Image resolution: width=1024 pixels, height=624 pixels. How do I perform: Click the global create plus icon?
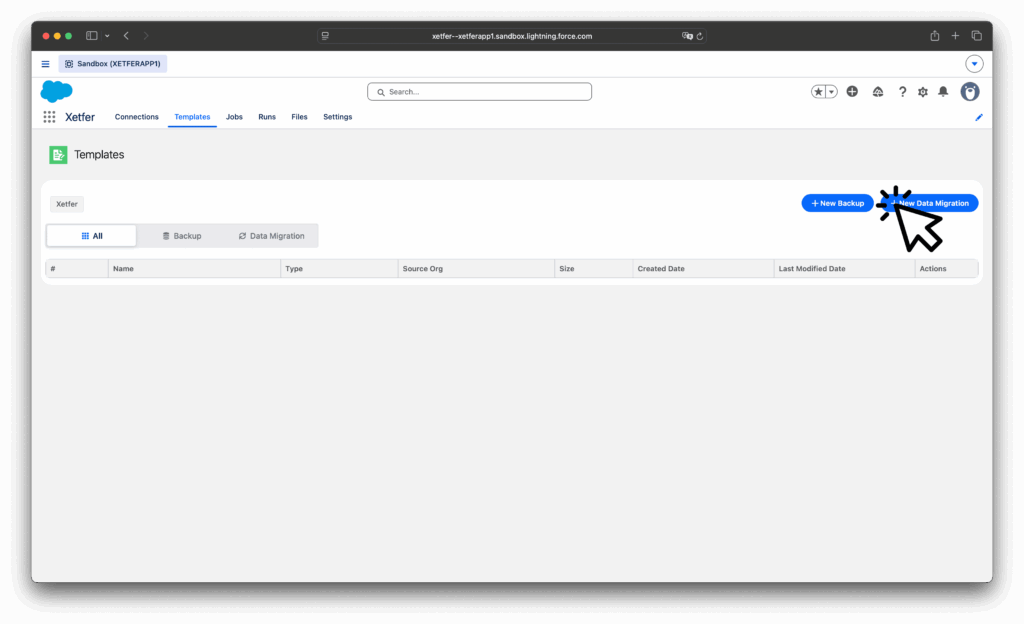pyautogui.click(x=852, y=92)
